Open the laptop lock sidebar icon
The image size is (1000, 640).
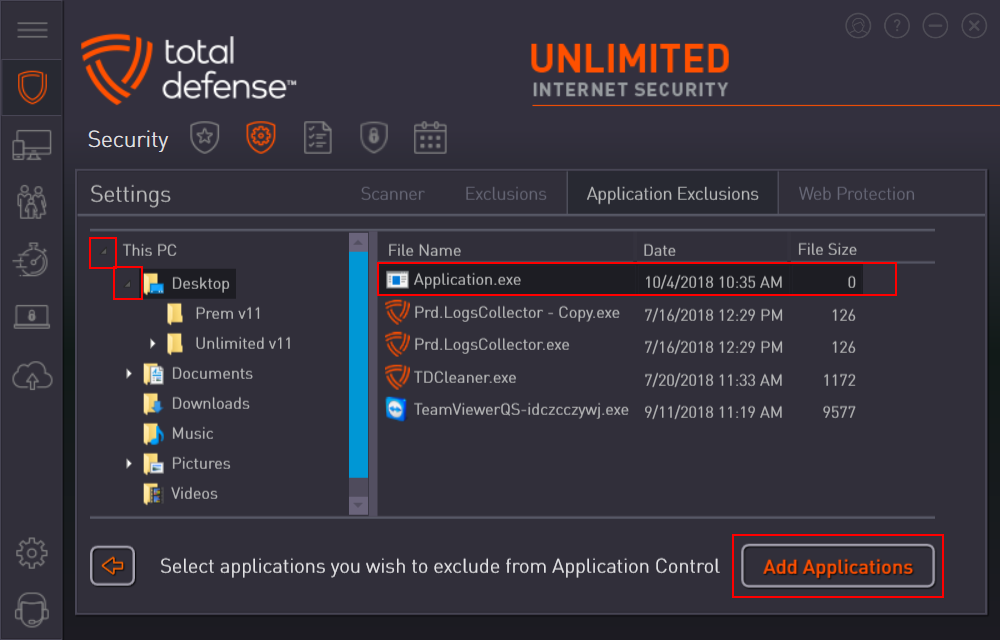point(32,317)
